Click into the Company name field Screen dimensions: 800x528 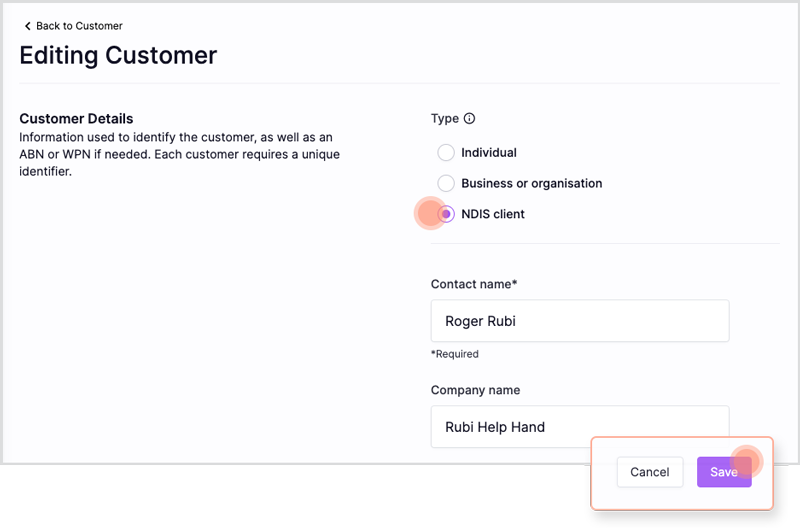coord(580,426)
